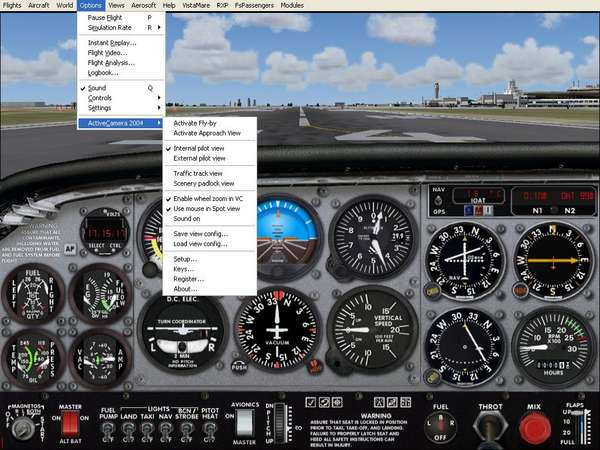Click the digital clock display with SELECT CTRL

(104, 232)
